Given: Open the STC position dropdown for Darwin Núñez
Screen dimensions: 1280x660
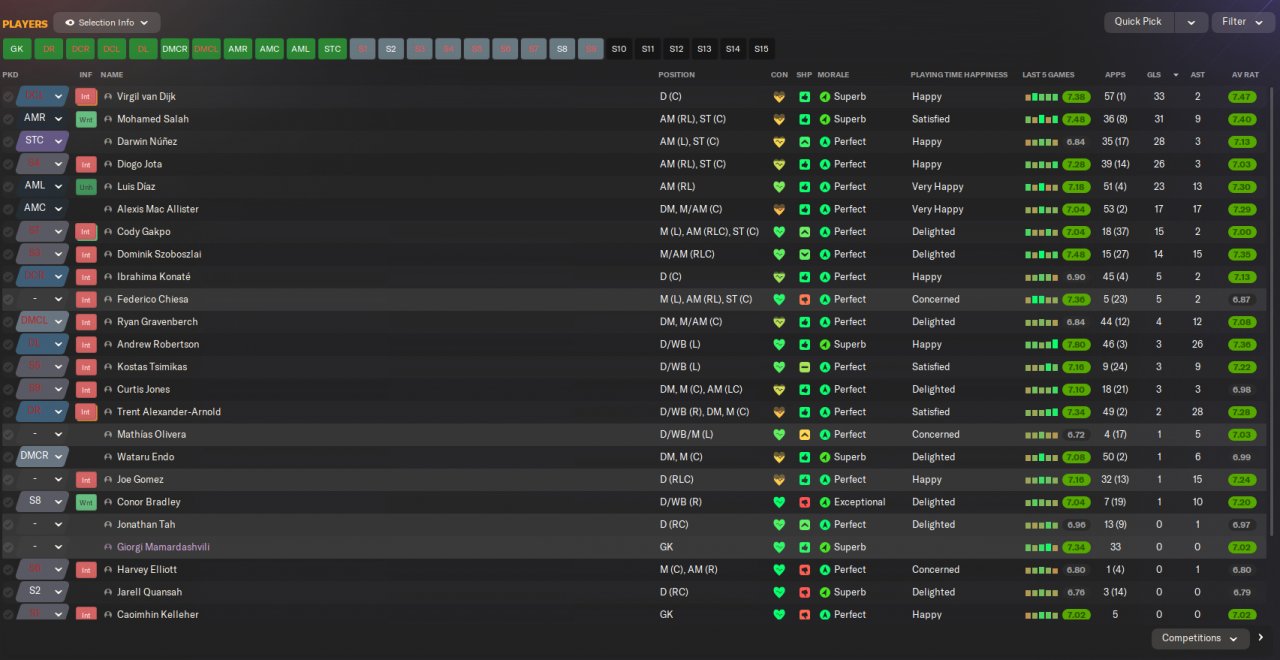Looking at the screenshot, I should [42, 142].
